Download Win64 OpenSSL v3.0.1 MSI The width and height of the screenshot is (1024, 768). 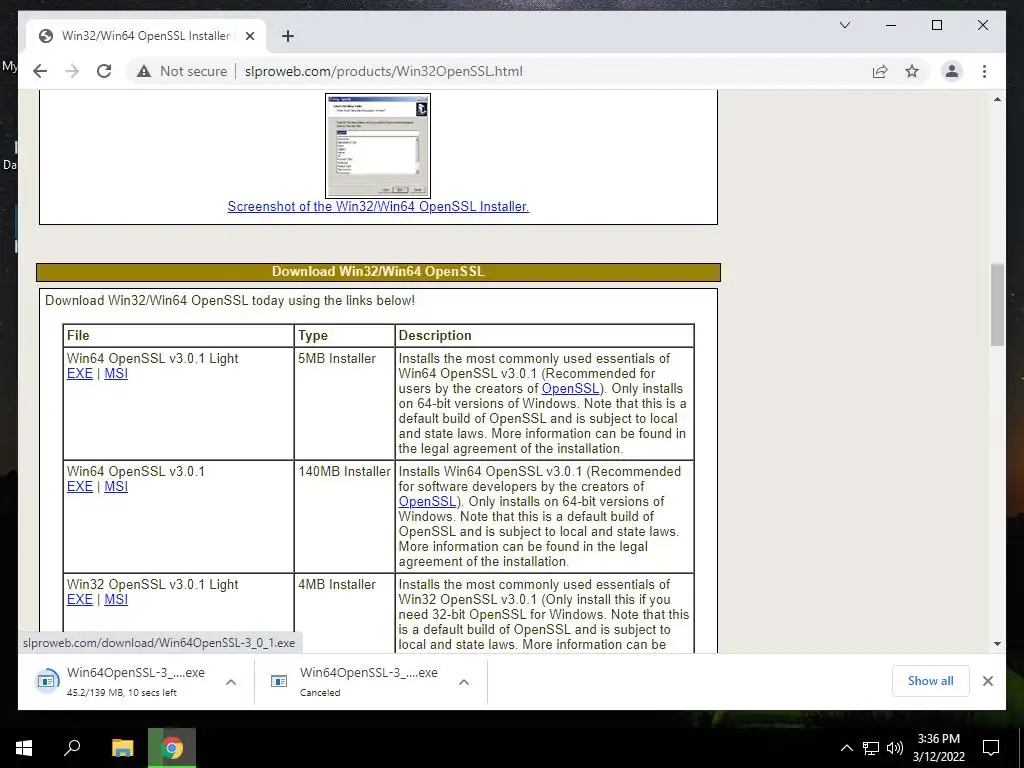116,487
